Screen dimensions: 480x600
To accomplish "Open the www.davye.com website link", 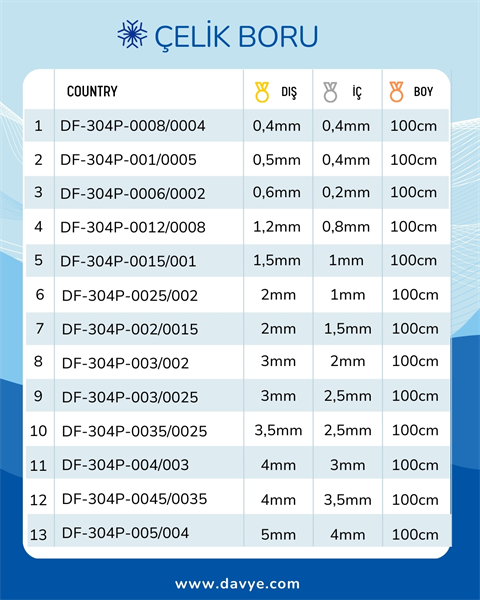I will click(x=237, y=584).
